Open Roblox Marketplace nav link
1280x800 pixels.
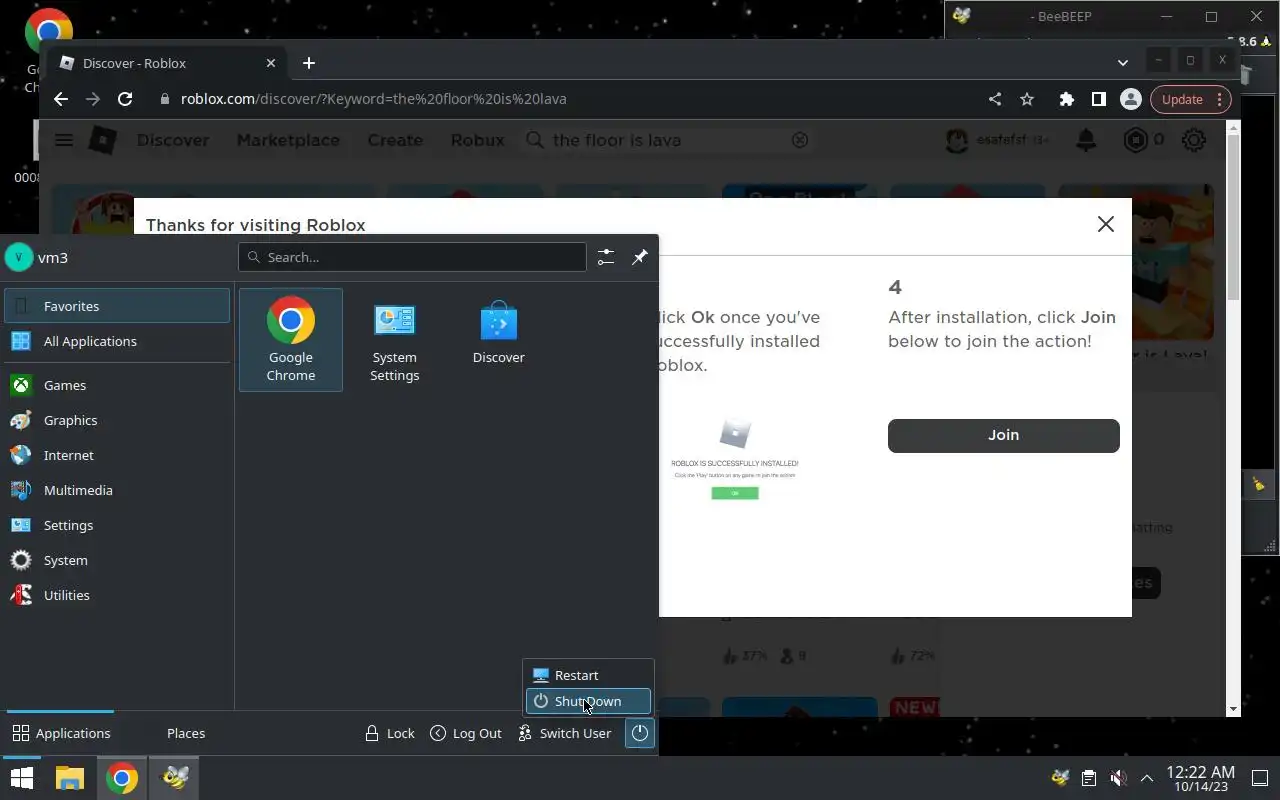[288, 140]
